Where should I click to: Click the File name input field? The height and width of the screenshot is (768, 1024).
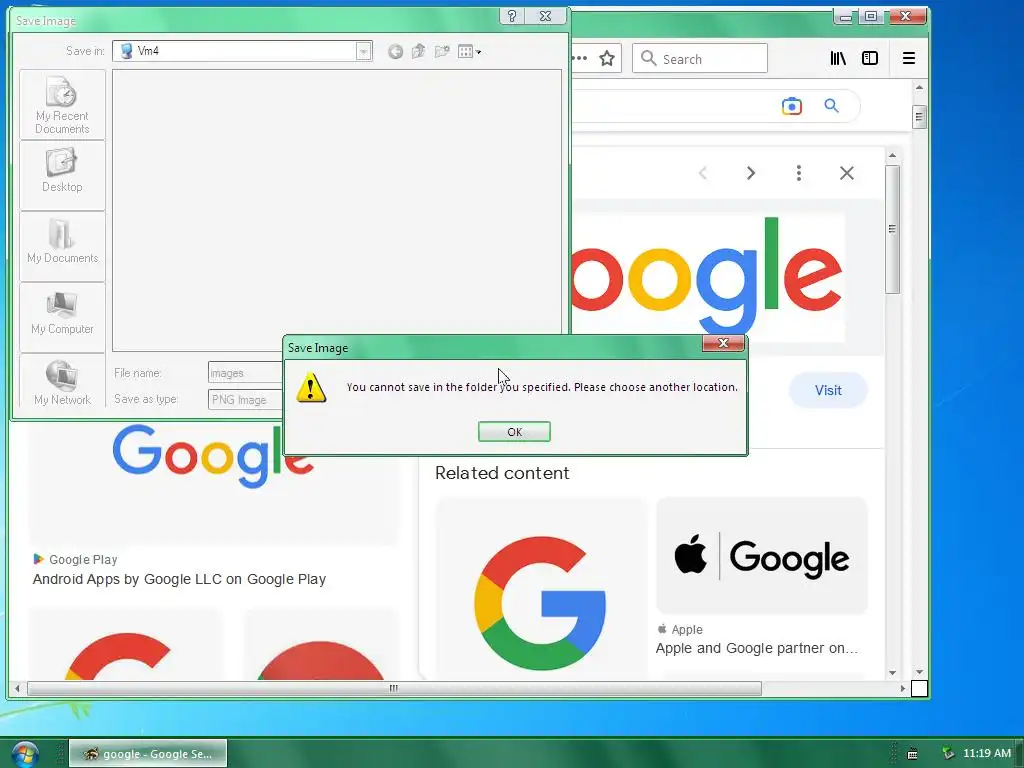coord(246,372)
